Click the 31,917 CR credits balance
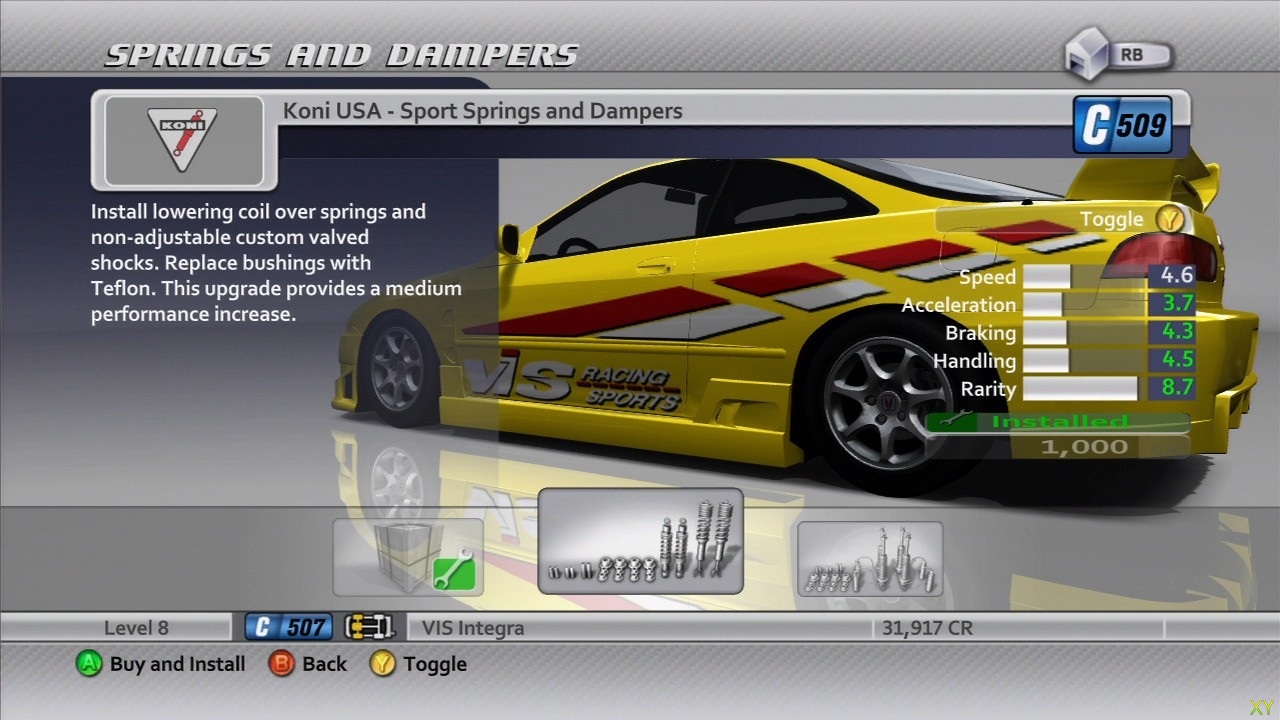This screenshot has width=1280, height=720. click(927, 629)
